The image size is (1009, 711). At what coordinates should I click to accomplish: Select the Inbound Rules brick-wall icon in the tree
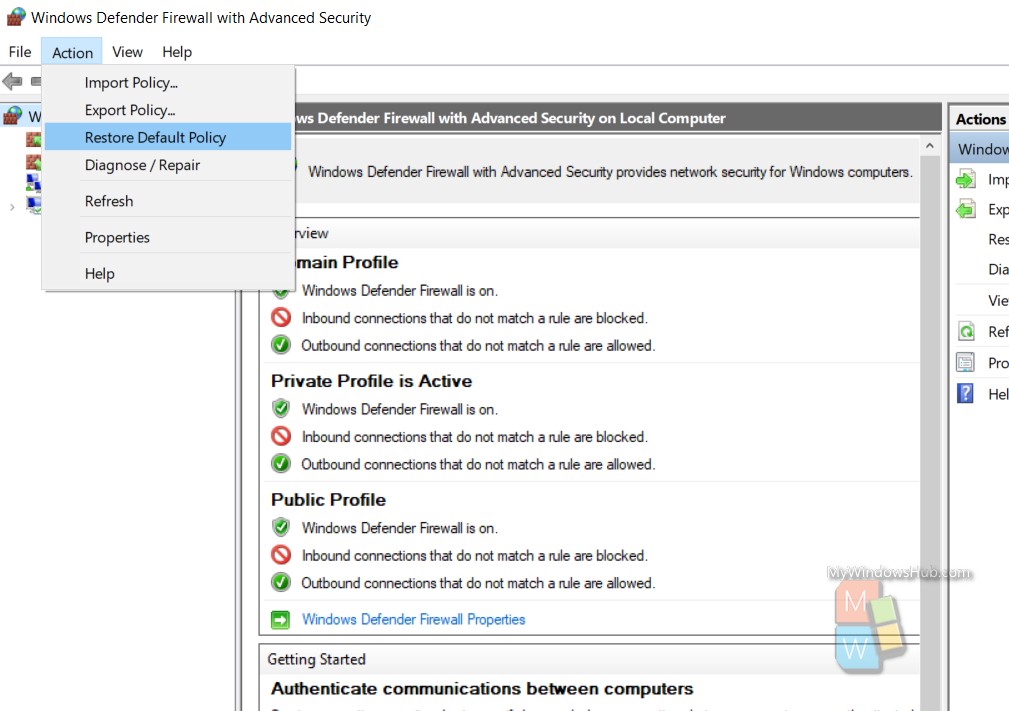(x=33, y=139)
